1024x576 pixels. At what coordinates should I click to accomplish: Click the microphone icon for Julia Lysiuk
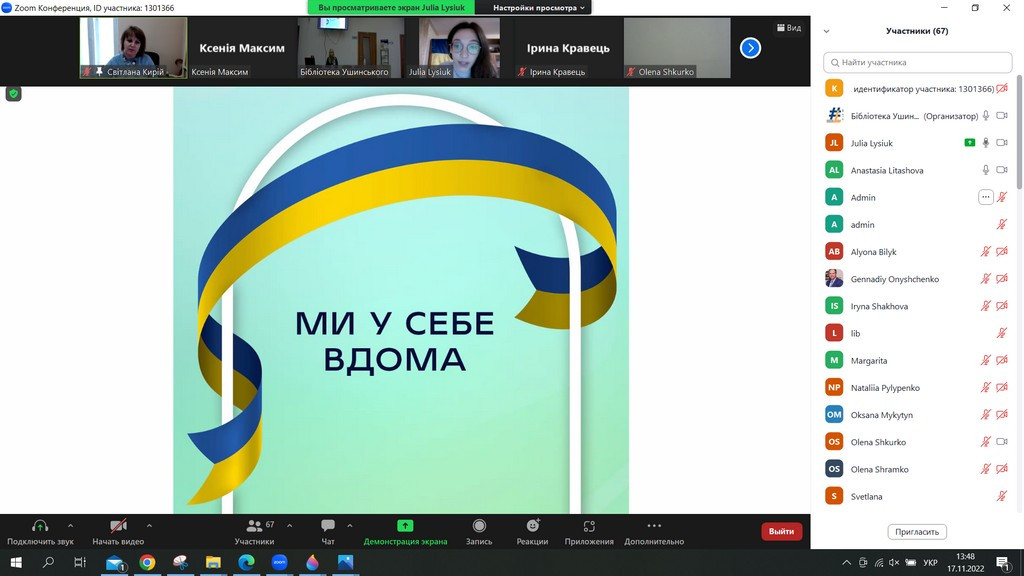pos(985,143)
